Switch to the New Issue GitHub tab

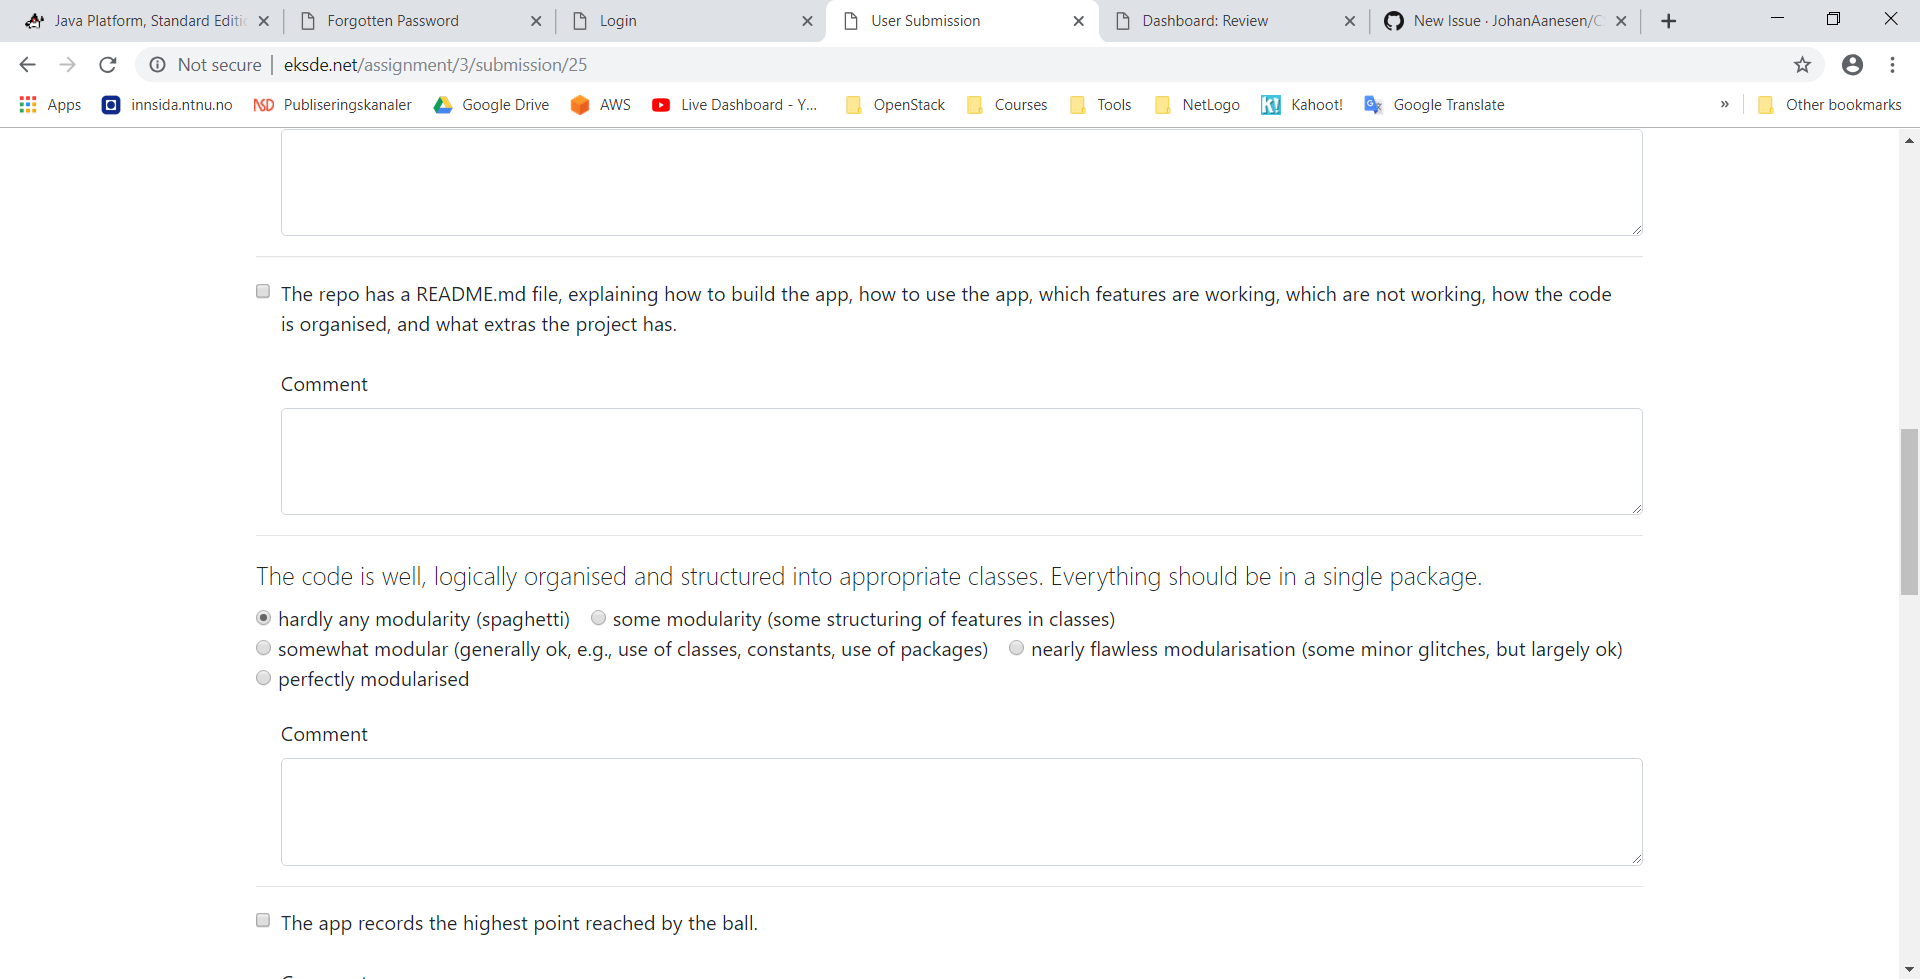pos(1505,21)
